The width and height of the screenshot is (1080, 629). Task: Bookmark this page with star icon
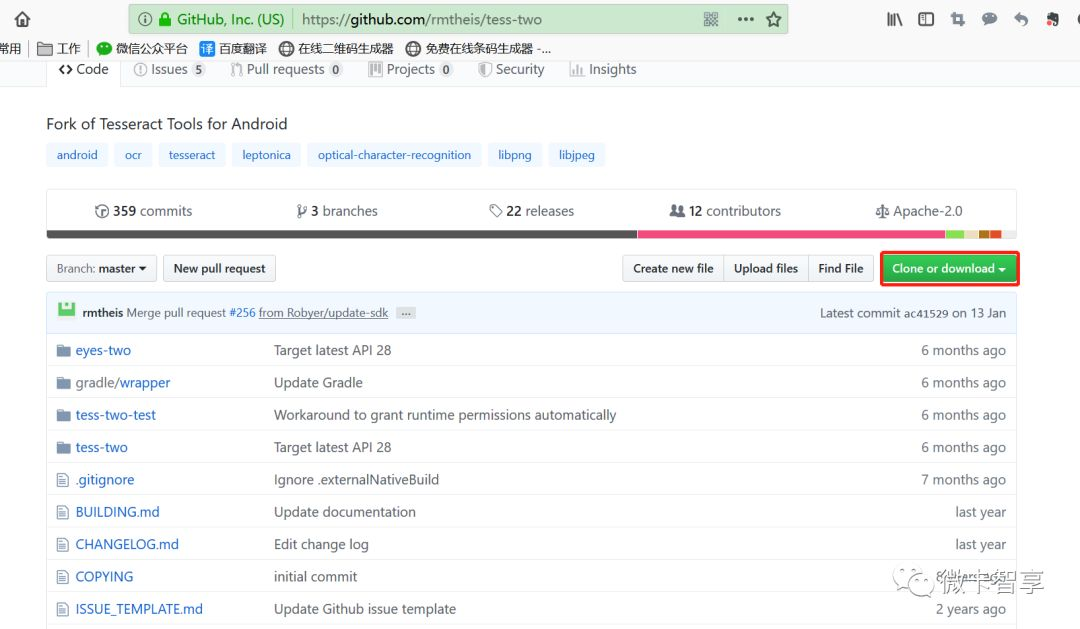tap(773, 19)
